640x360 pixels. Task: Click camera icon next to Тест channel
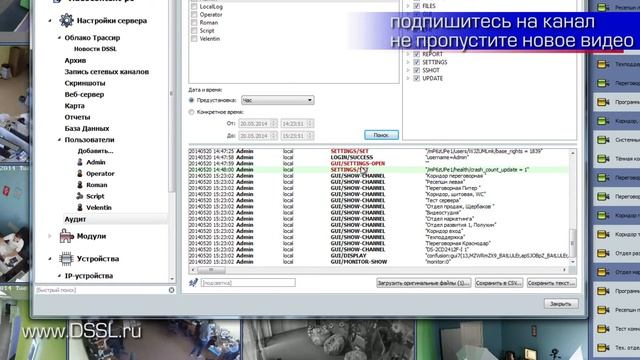coord(603,329)
